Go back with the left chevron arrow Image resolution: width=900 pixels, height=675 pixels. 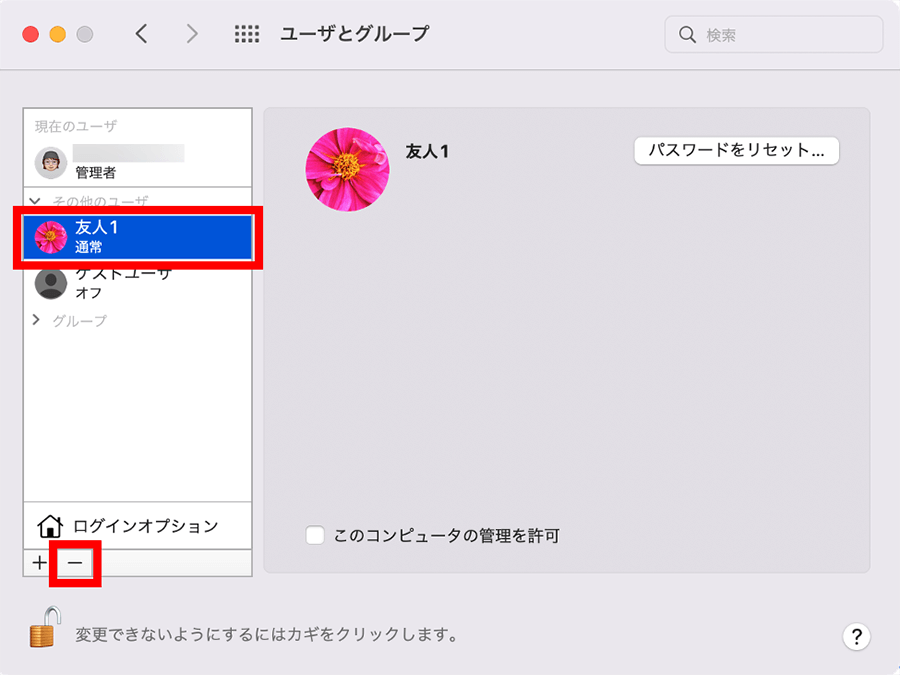click(142, 34)
